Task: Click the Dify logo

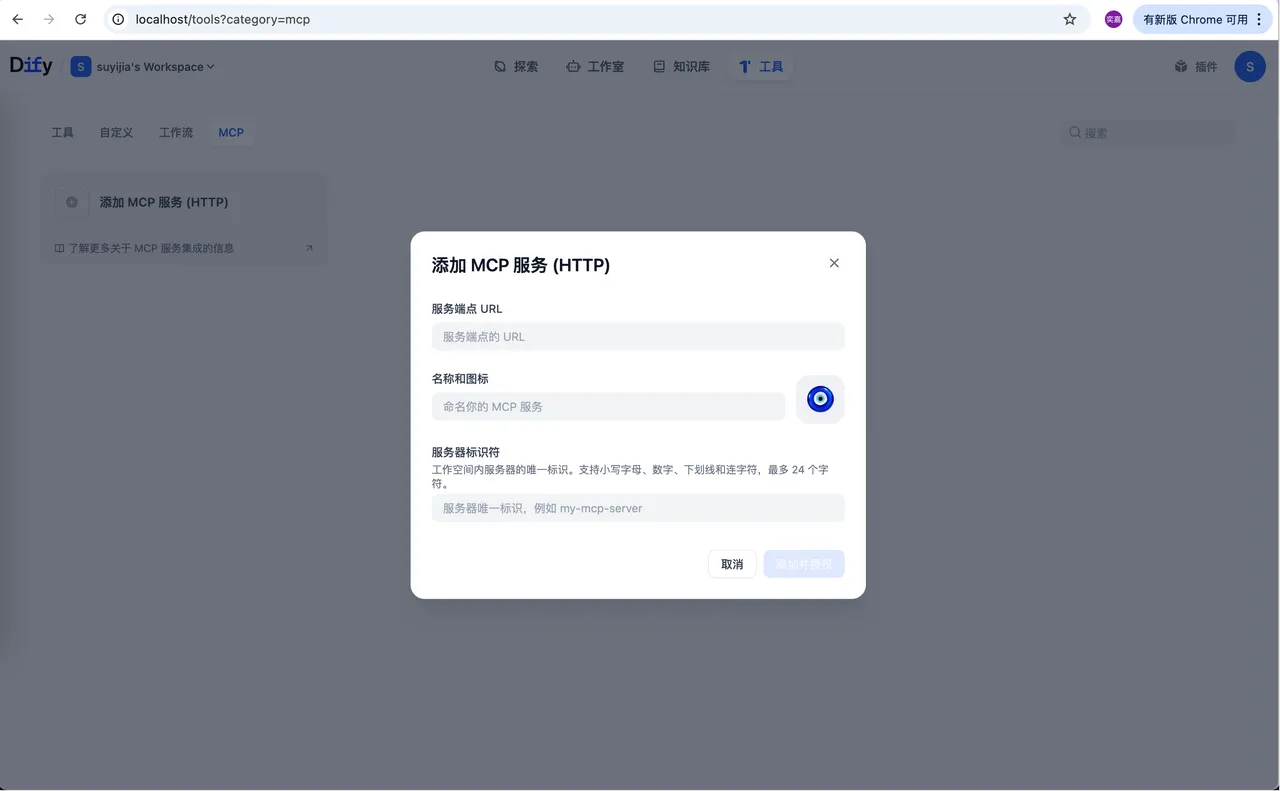Action: click(x=30, y=65)
